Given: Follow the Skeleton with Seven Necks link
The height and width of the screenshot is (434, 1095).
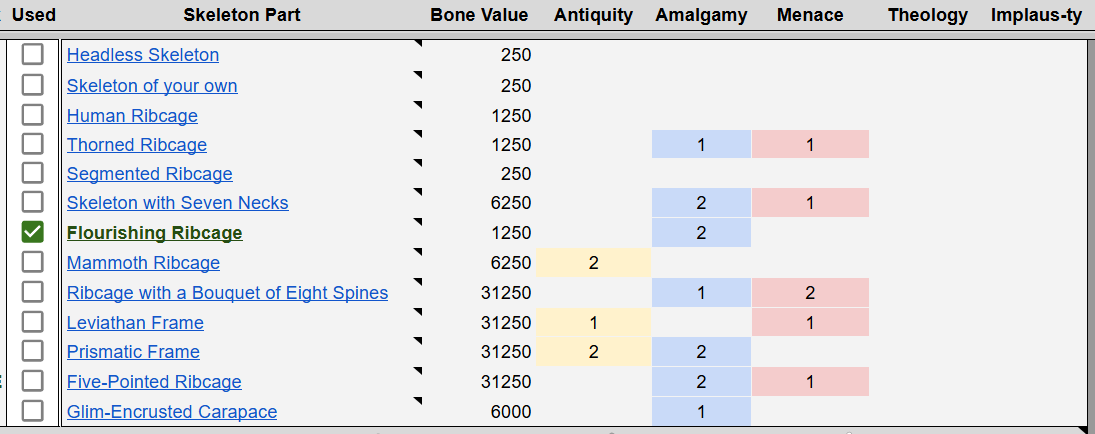Looking at the screenshot, I should point(177,203).
